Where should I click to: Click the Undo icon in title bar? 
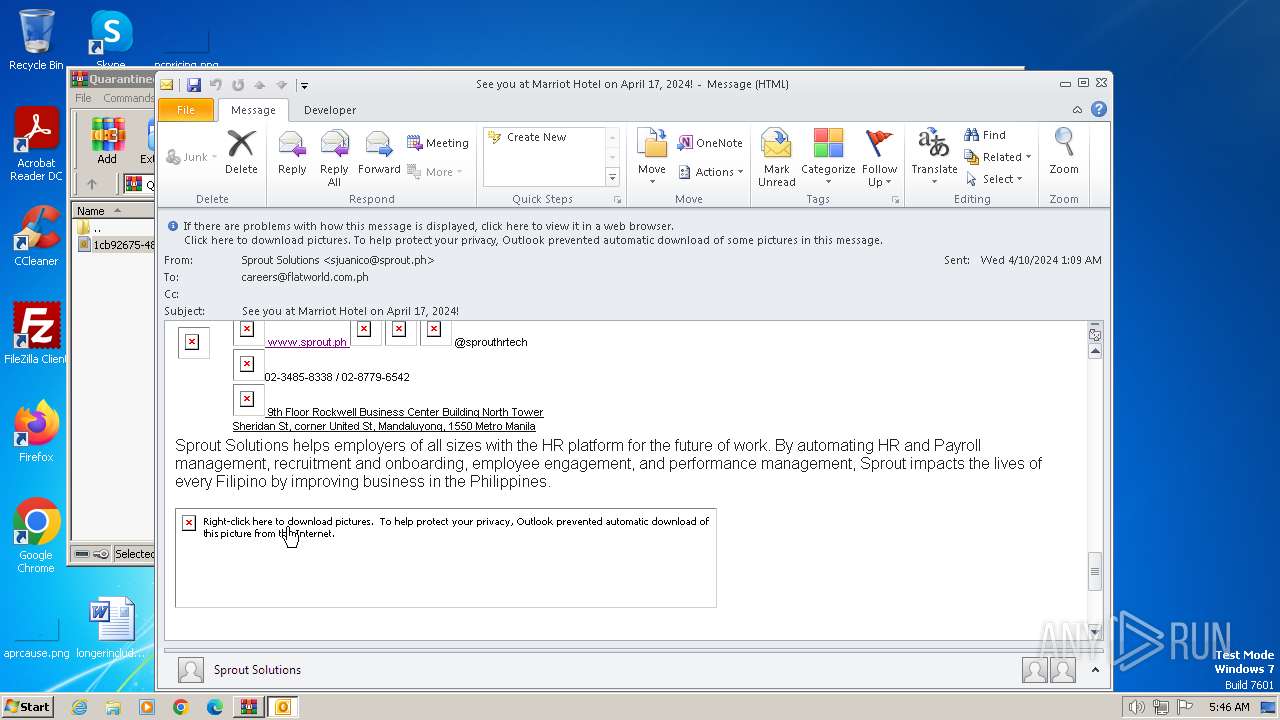216,85
